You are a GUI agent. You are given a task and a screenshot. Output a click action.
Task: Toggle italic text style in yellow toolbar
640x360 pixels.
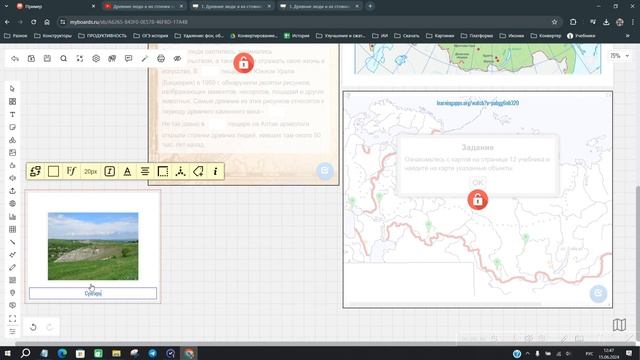point(109,171)
